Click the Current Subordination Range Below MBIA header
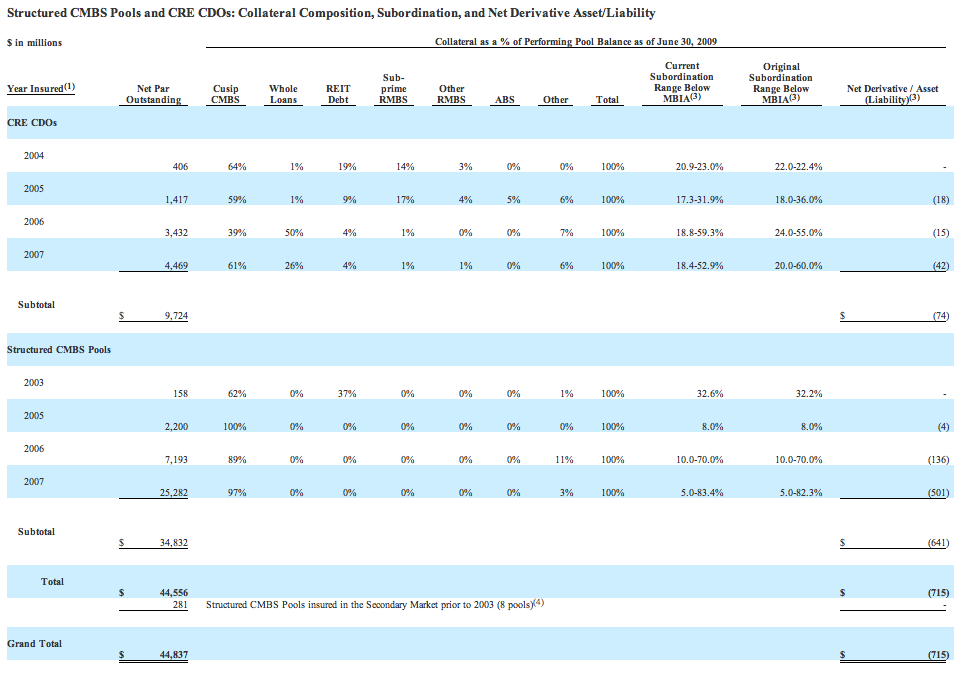Viewport: 978px width, 680px height. point(681,82)
